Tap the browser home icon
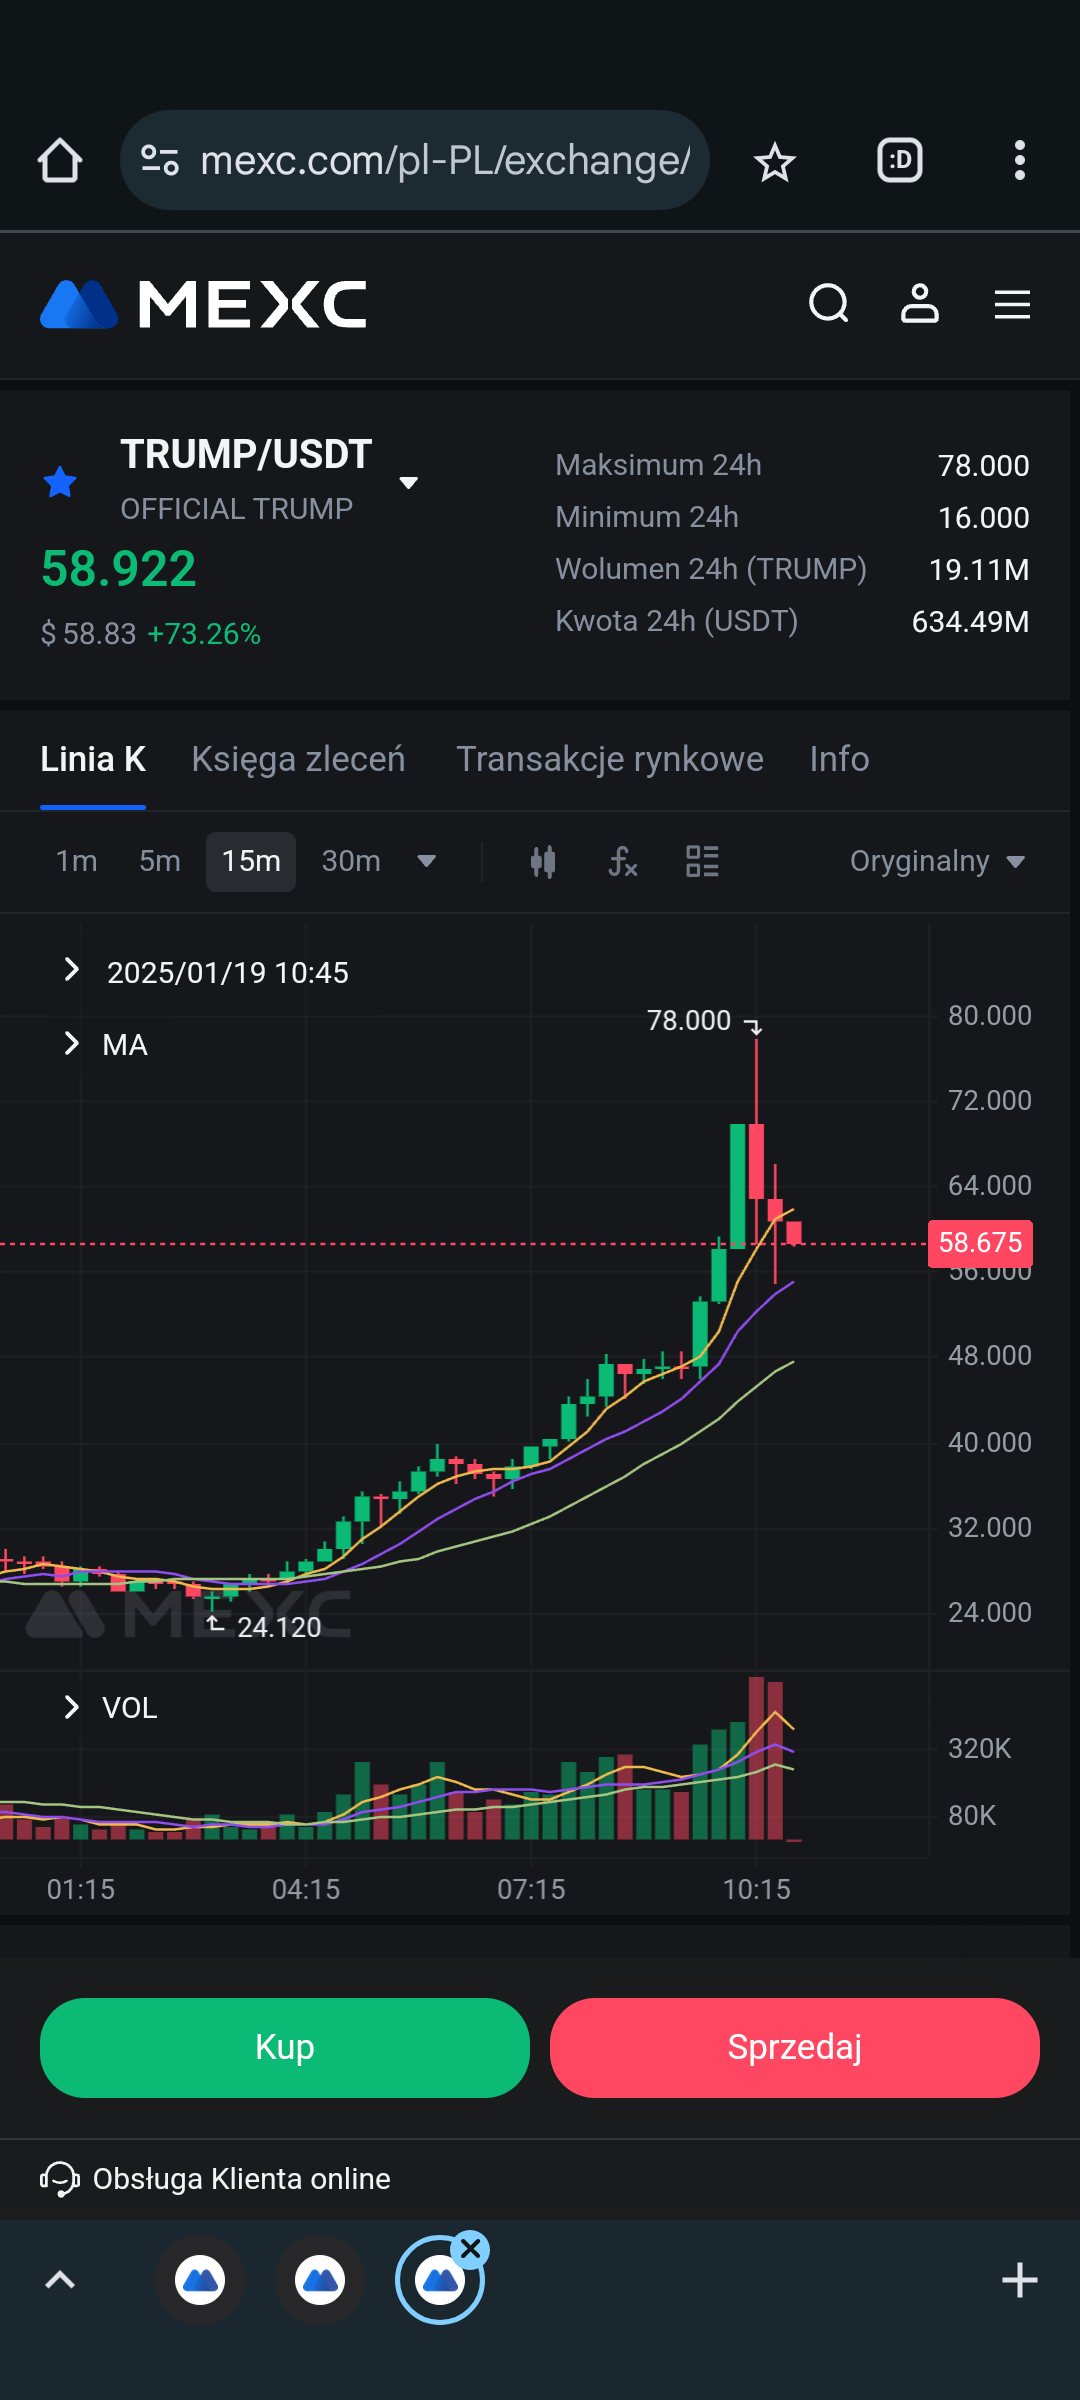This screenshot has height=2400, width=1080. pos(60,161)
